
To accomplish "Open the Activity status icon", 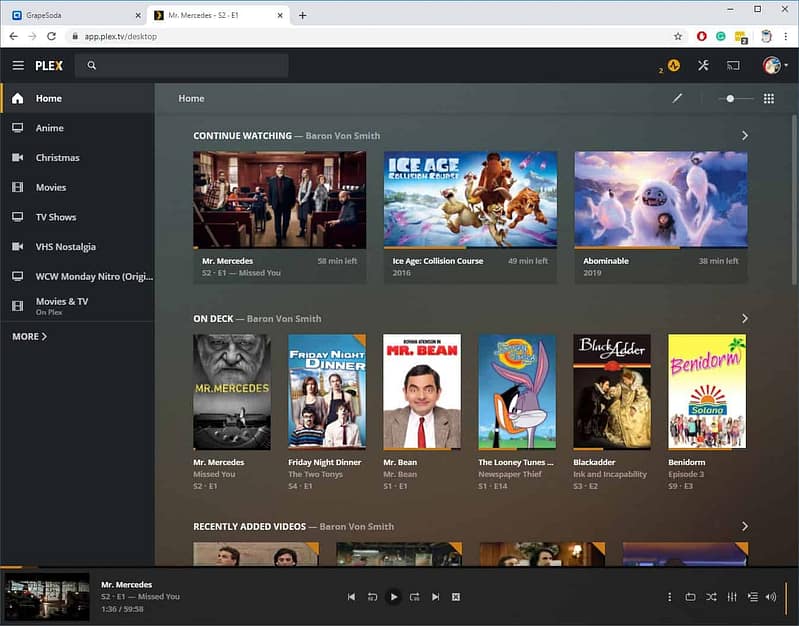I will pos(674,65).
